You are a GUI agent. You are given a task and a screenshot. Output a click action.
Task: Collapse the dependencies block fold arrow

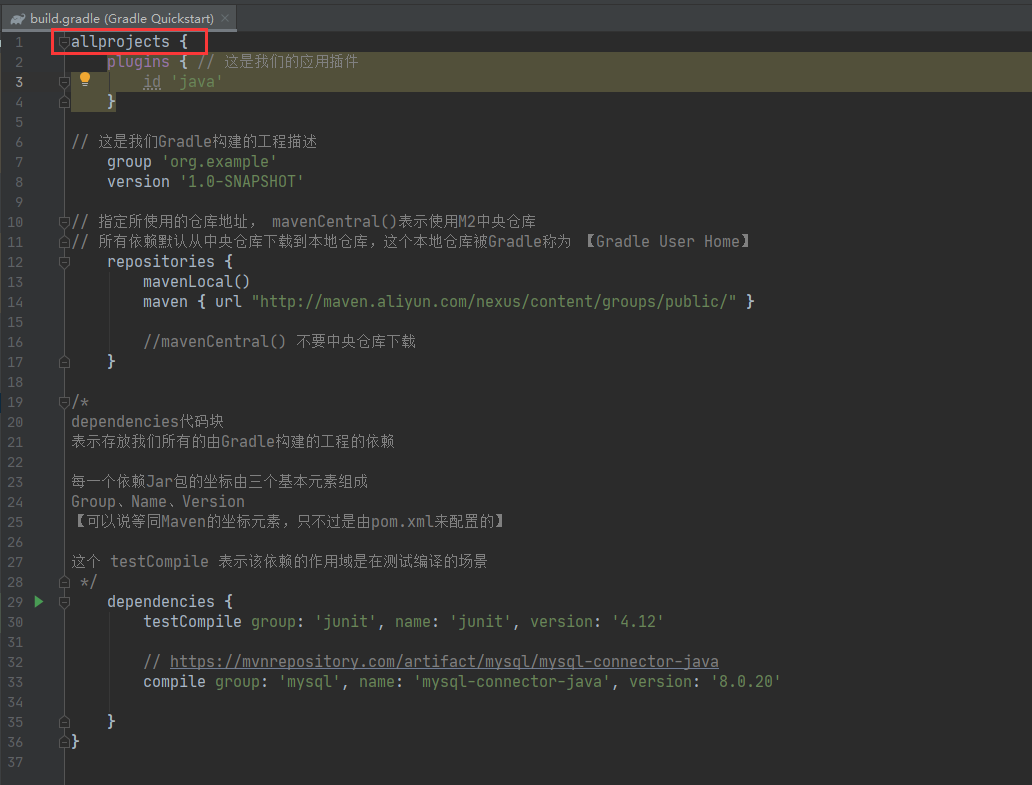pos(63,601)
